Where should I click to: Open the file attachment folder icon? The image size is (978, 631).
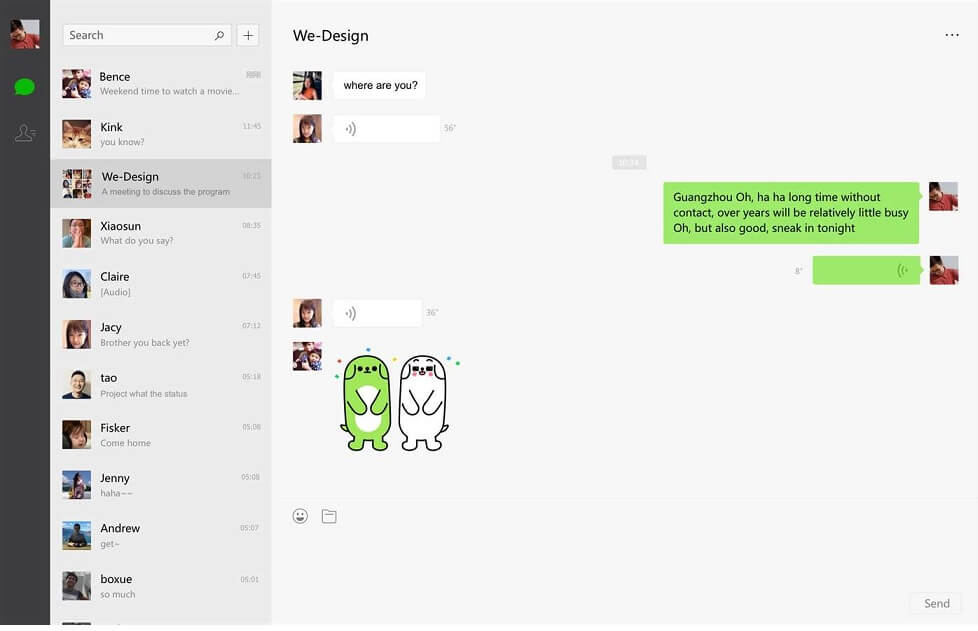pyautogui.click(x=329, y=516)
